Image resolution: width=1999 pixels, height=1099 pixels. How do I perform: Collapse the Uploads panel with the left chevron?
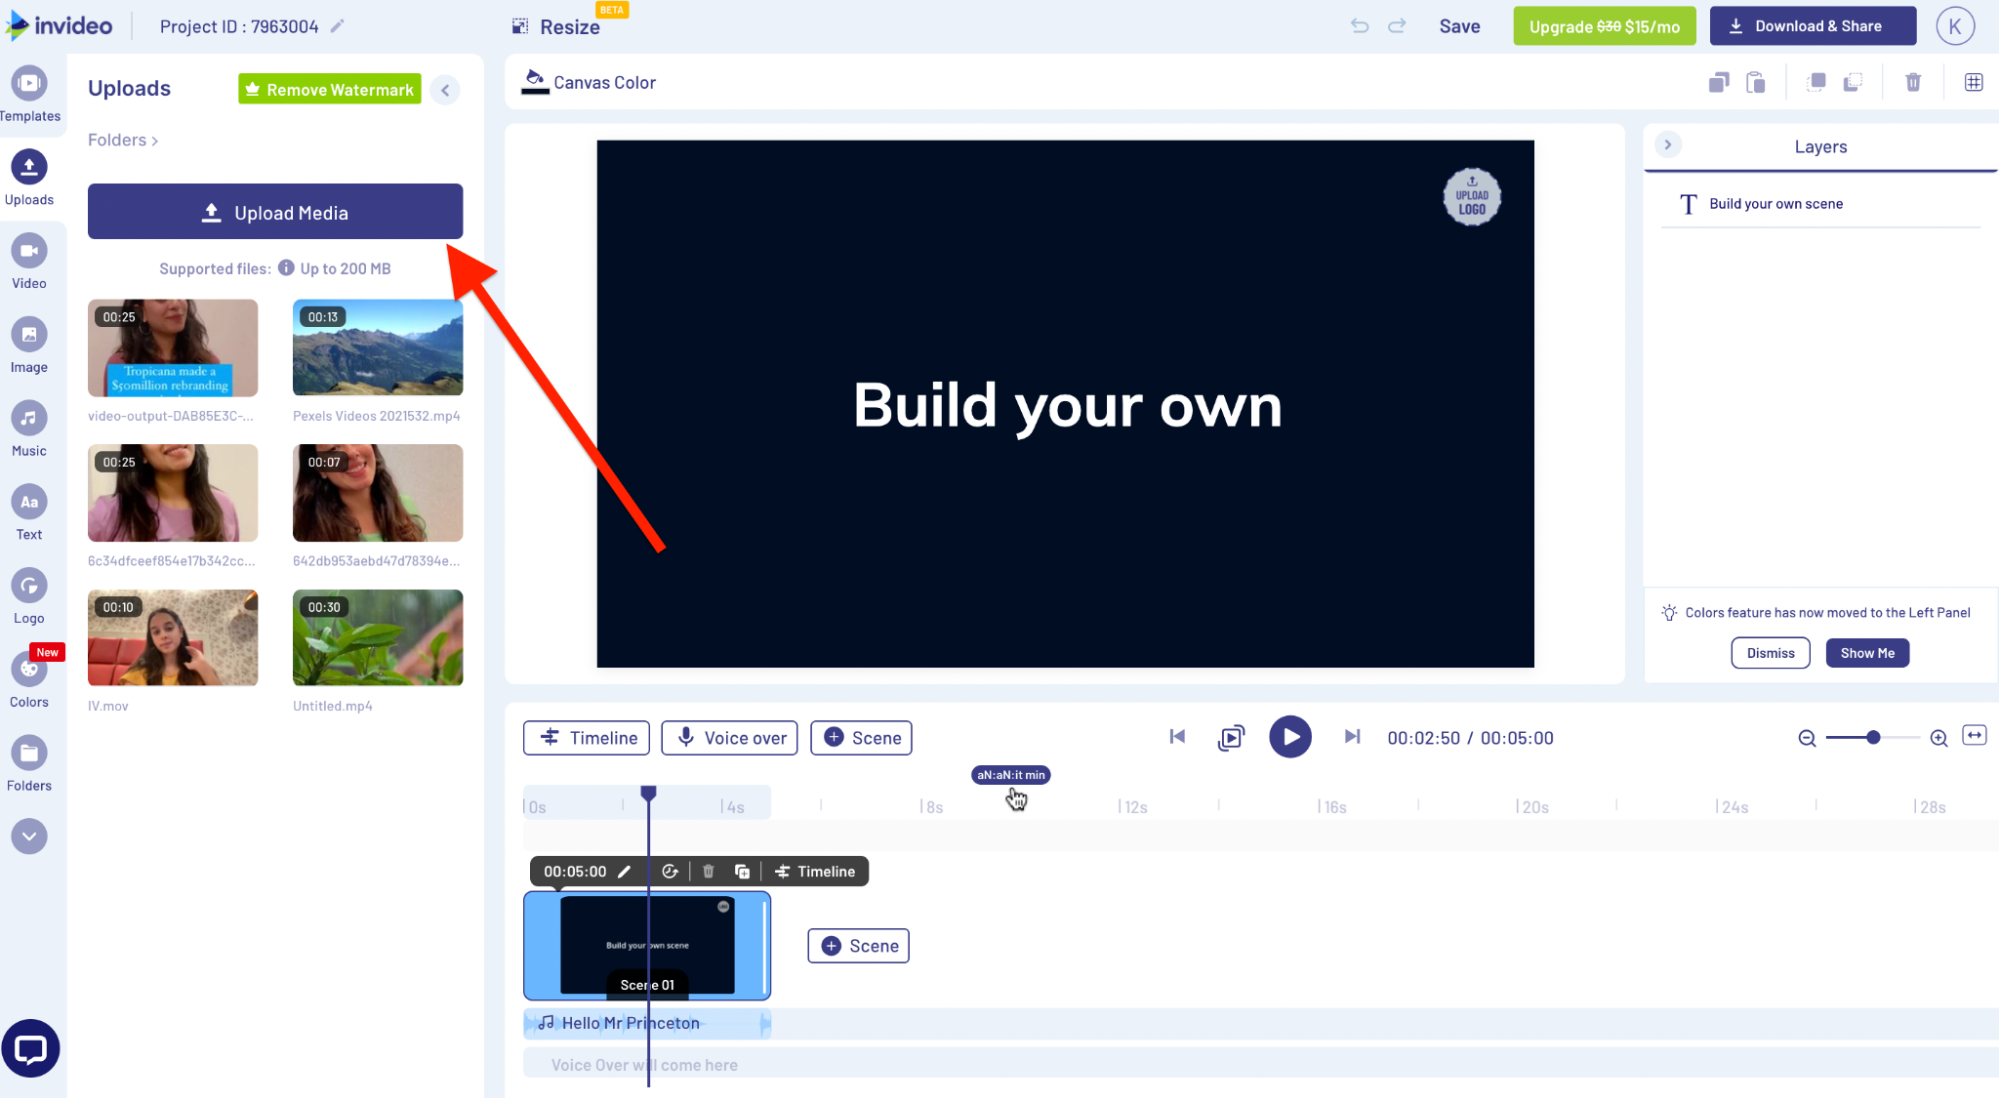(x=445, y=89)
